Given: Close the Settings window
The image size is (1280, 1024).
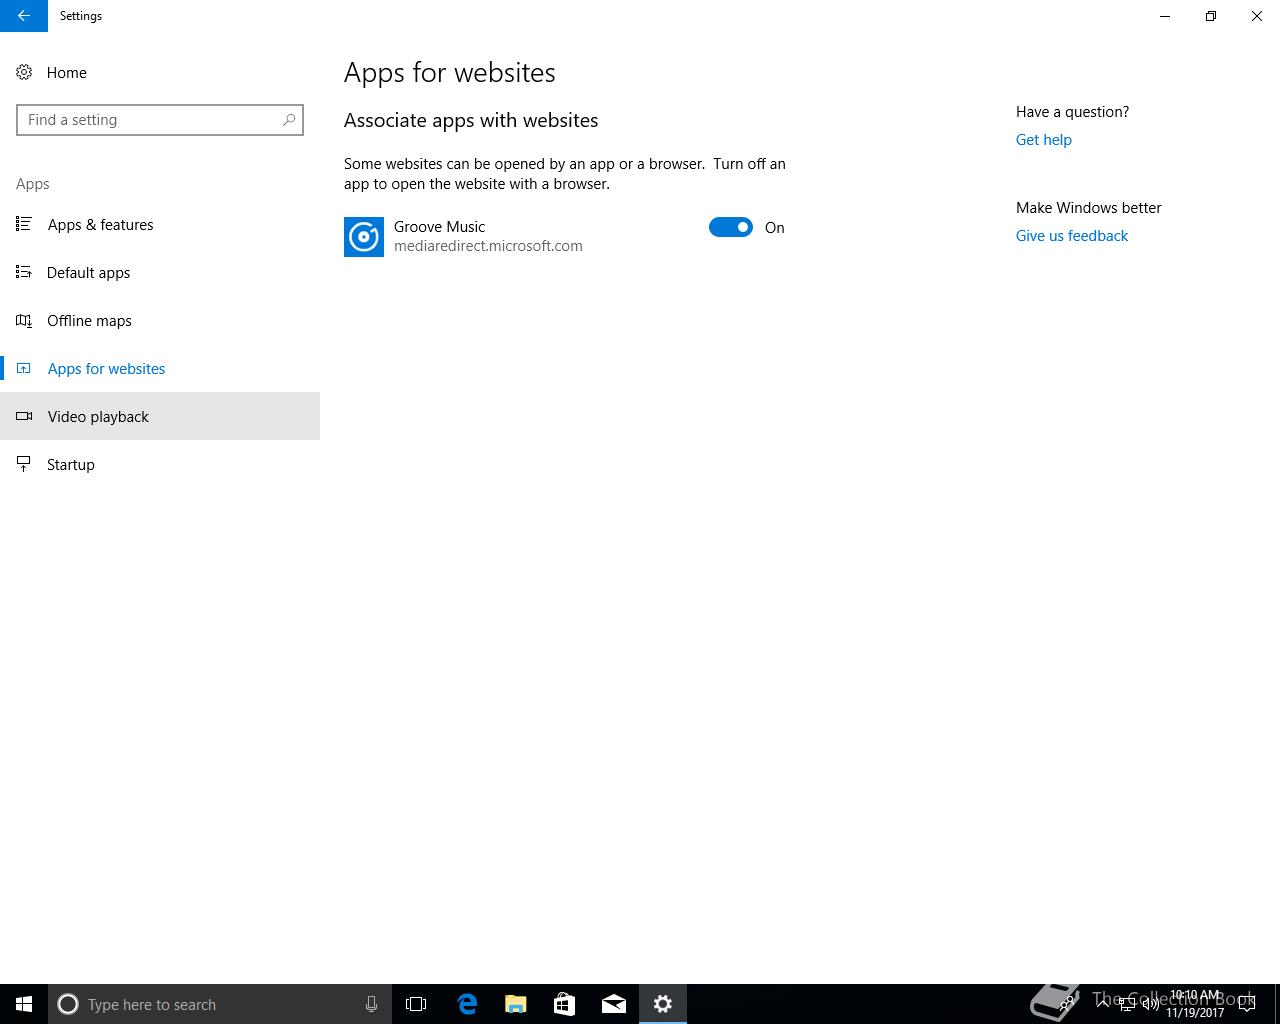Looking at the screenshot, I should [1257, 16].
